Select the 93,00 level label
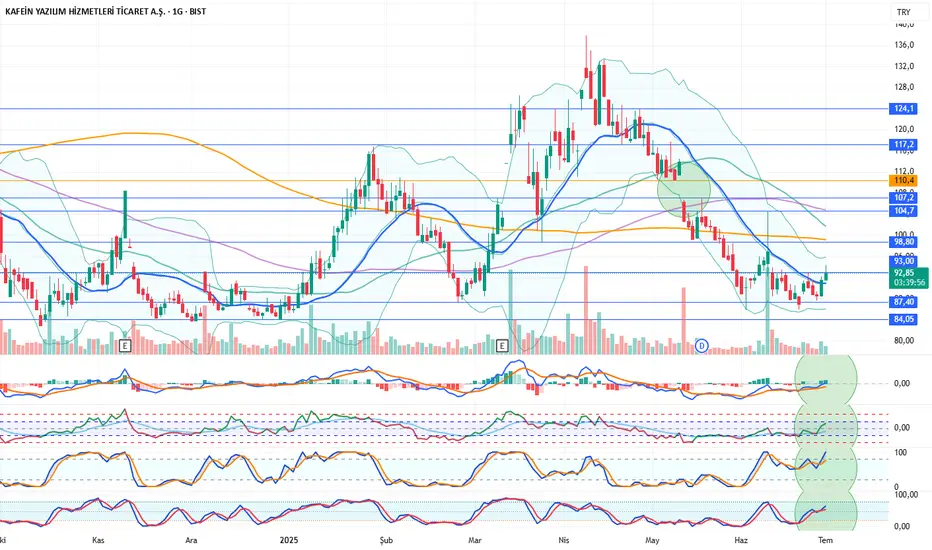 [x=903, y=261]
